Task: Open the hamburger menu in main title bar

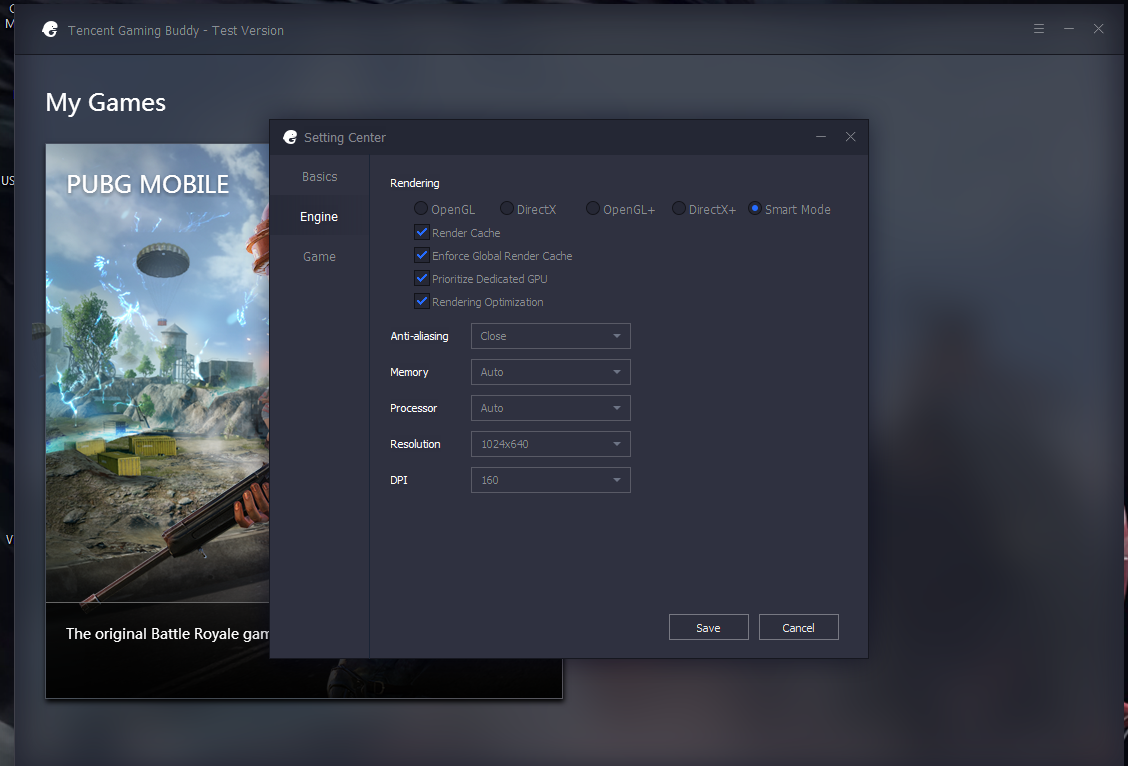Action: point(1039,29)
